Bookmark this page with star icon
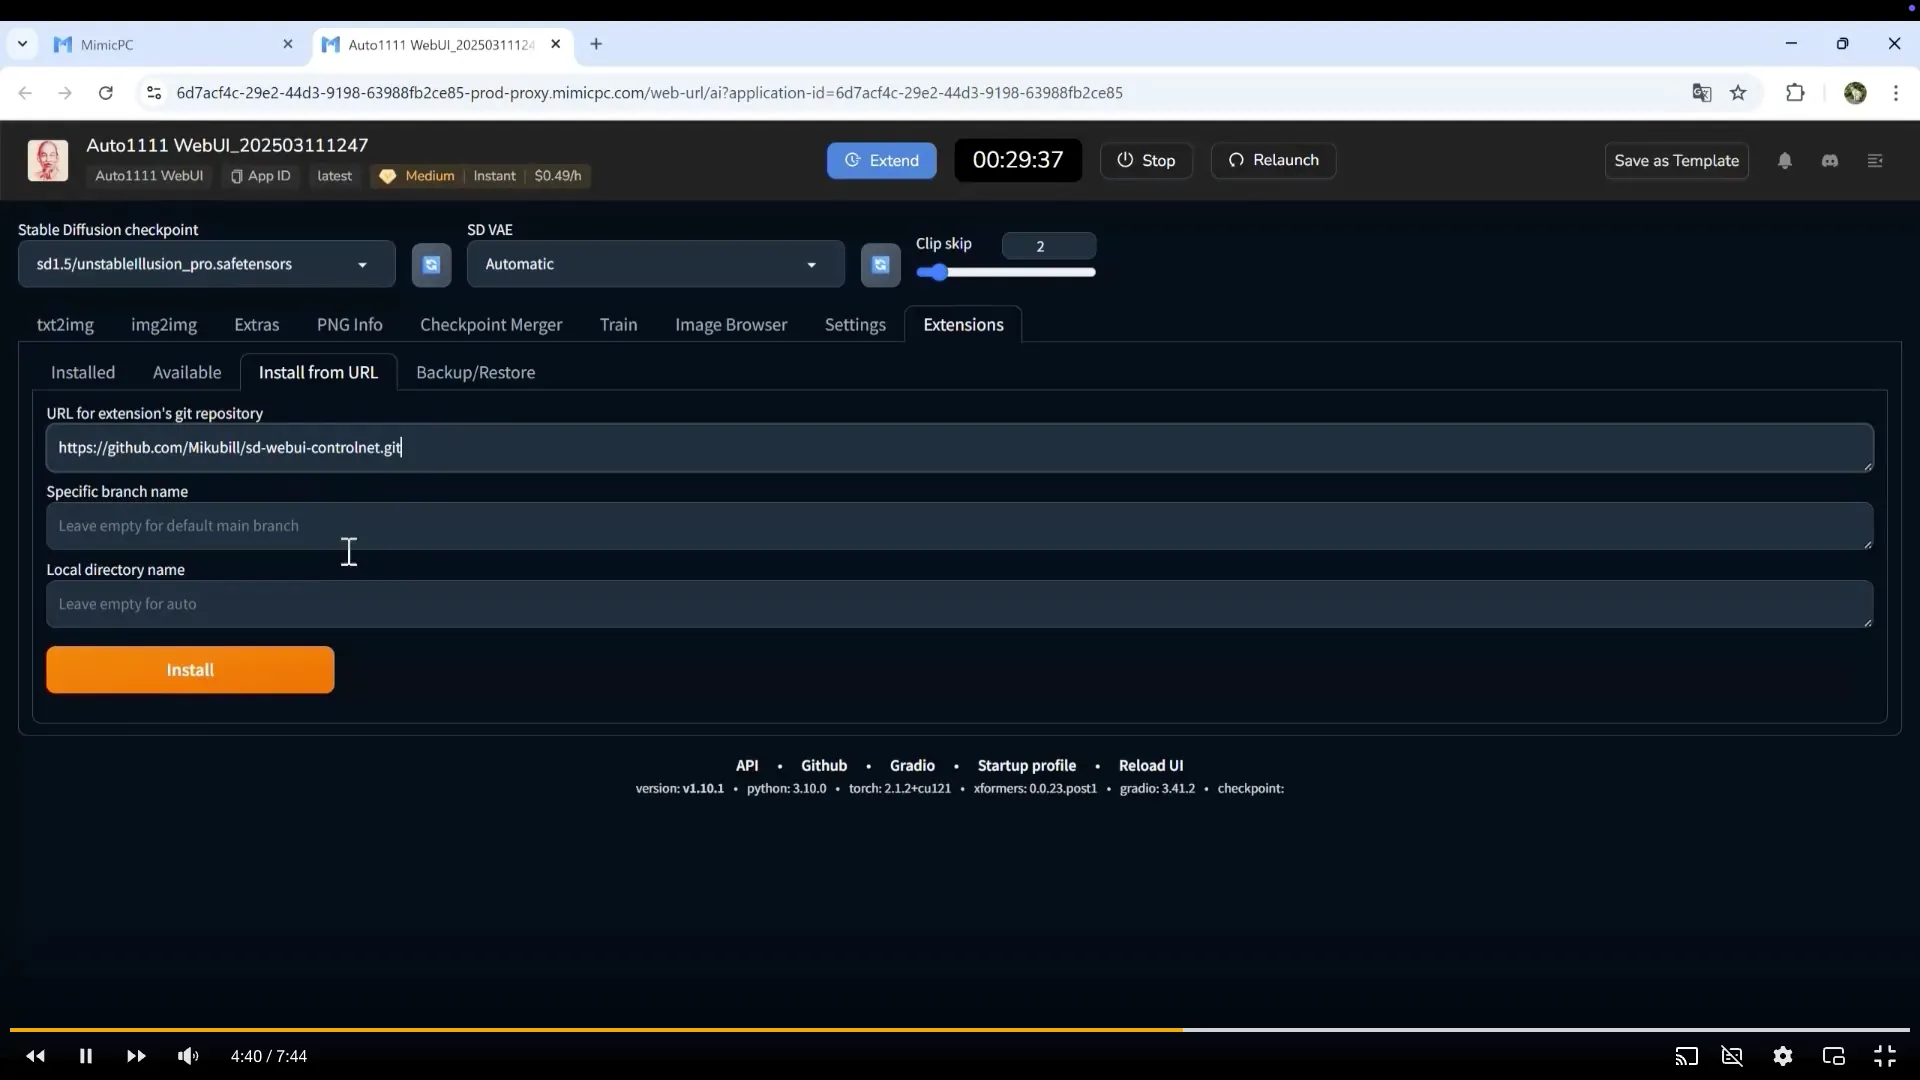Screen dimensions: 1920x1080 pyautogui.click(x=1738, y=93)
